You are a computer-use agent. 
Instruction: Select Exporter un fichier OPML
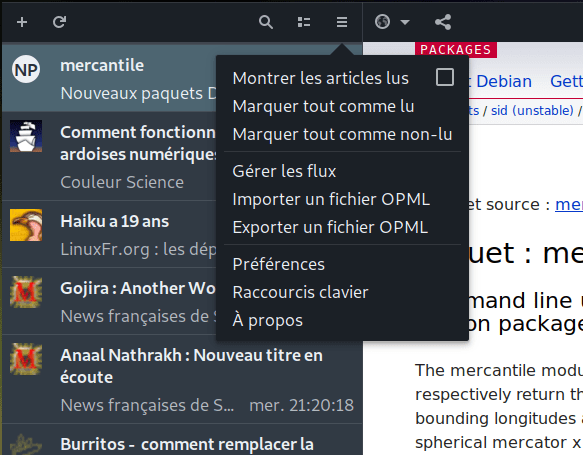point(330,227)
